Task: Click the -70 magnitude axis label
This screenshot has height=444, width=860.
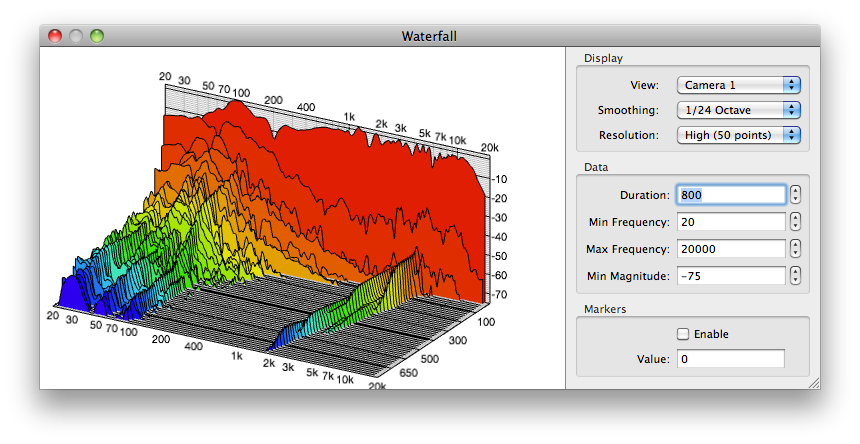Action: pyautogui.click(x=499, y=295)
